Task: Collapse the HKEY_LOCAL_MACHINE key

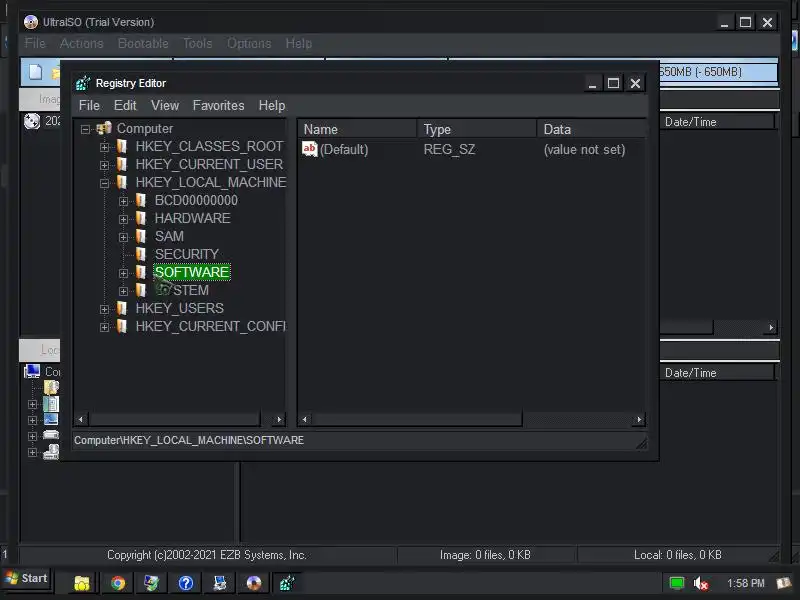Action: tap(104, 183)
